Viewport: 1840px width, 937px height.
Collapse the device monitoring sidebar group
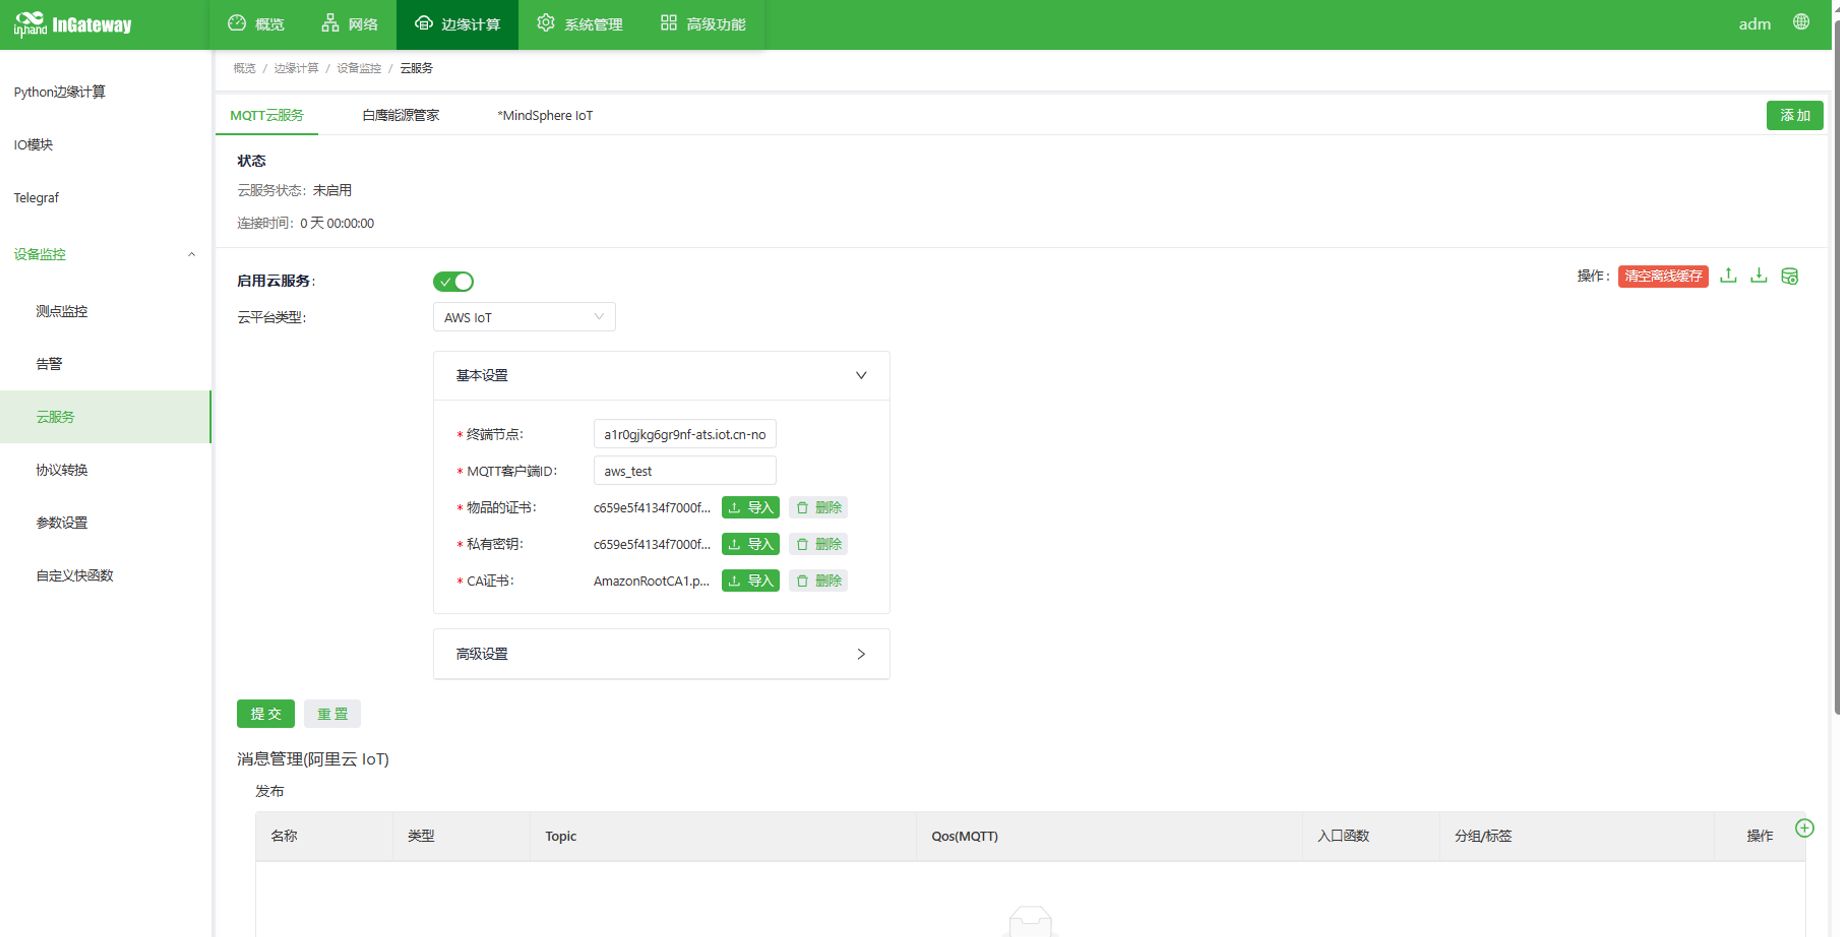coord(105,254)
